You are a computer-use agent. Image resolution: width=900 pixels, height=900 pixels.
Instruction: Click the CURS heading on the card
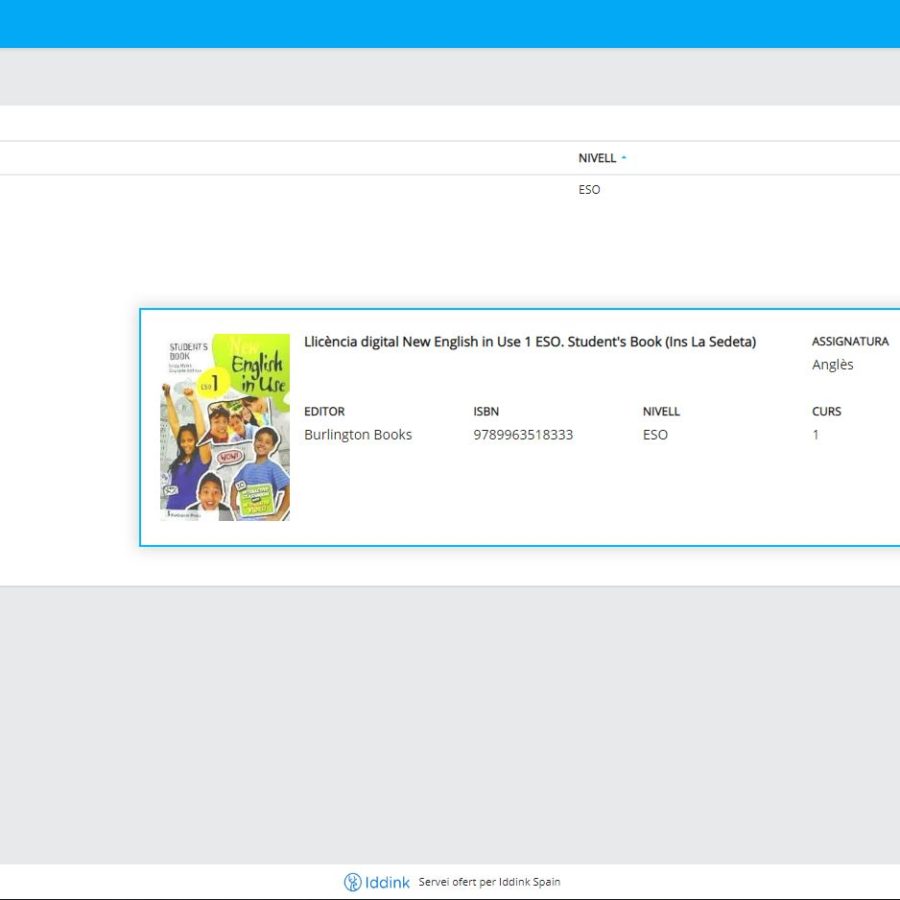[826, 411]
